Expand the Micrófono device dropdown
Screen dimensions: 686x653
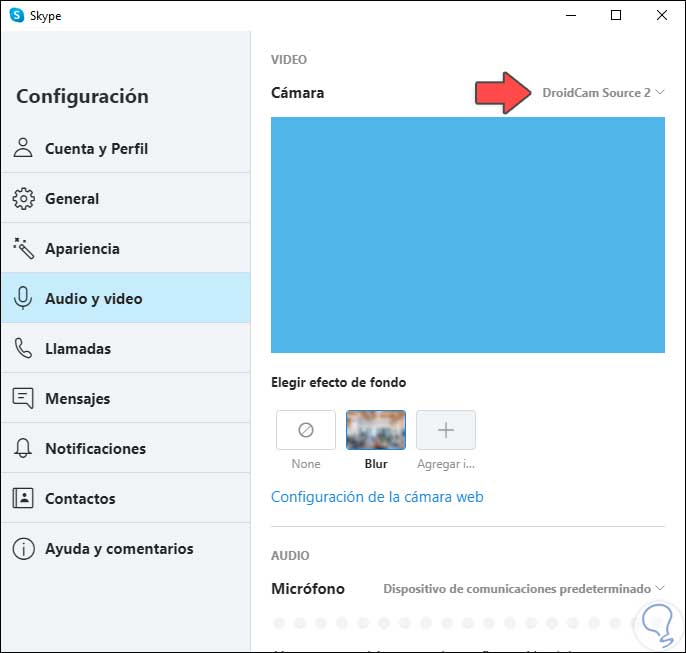click(524, 589)
